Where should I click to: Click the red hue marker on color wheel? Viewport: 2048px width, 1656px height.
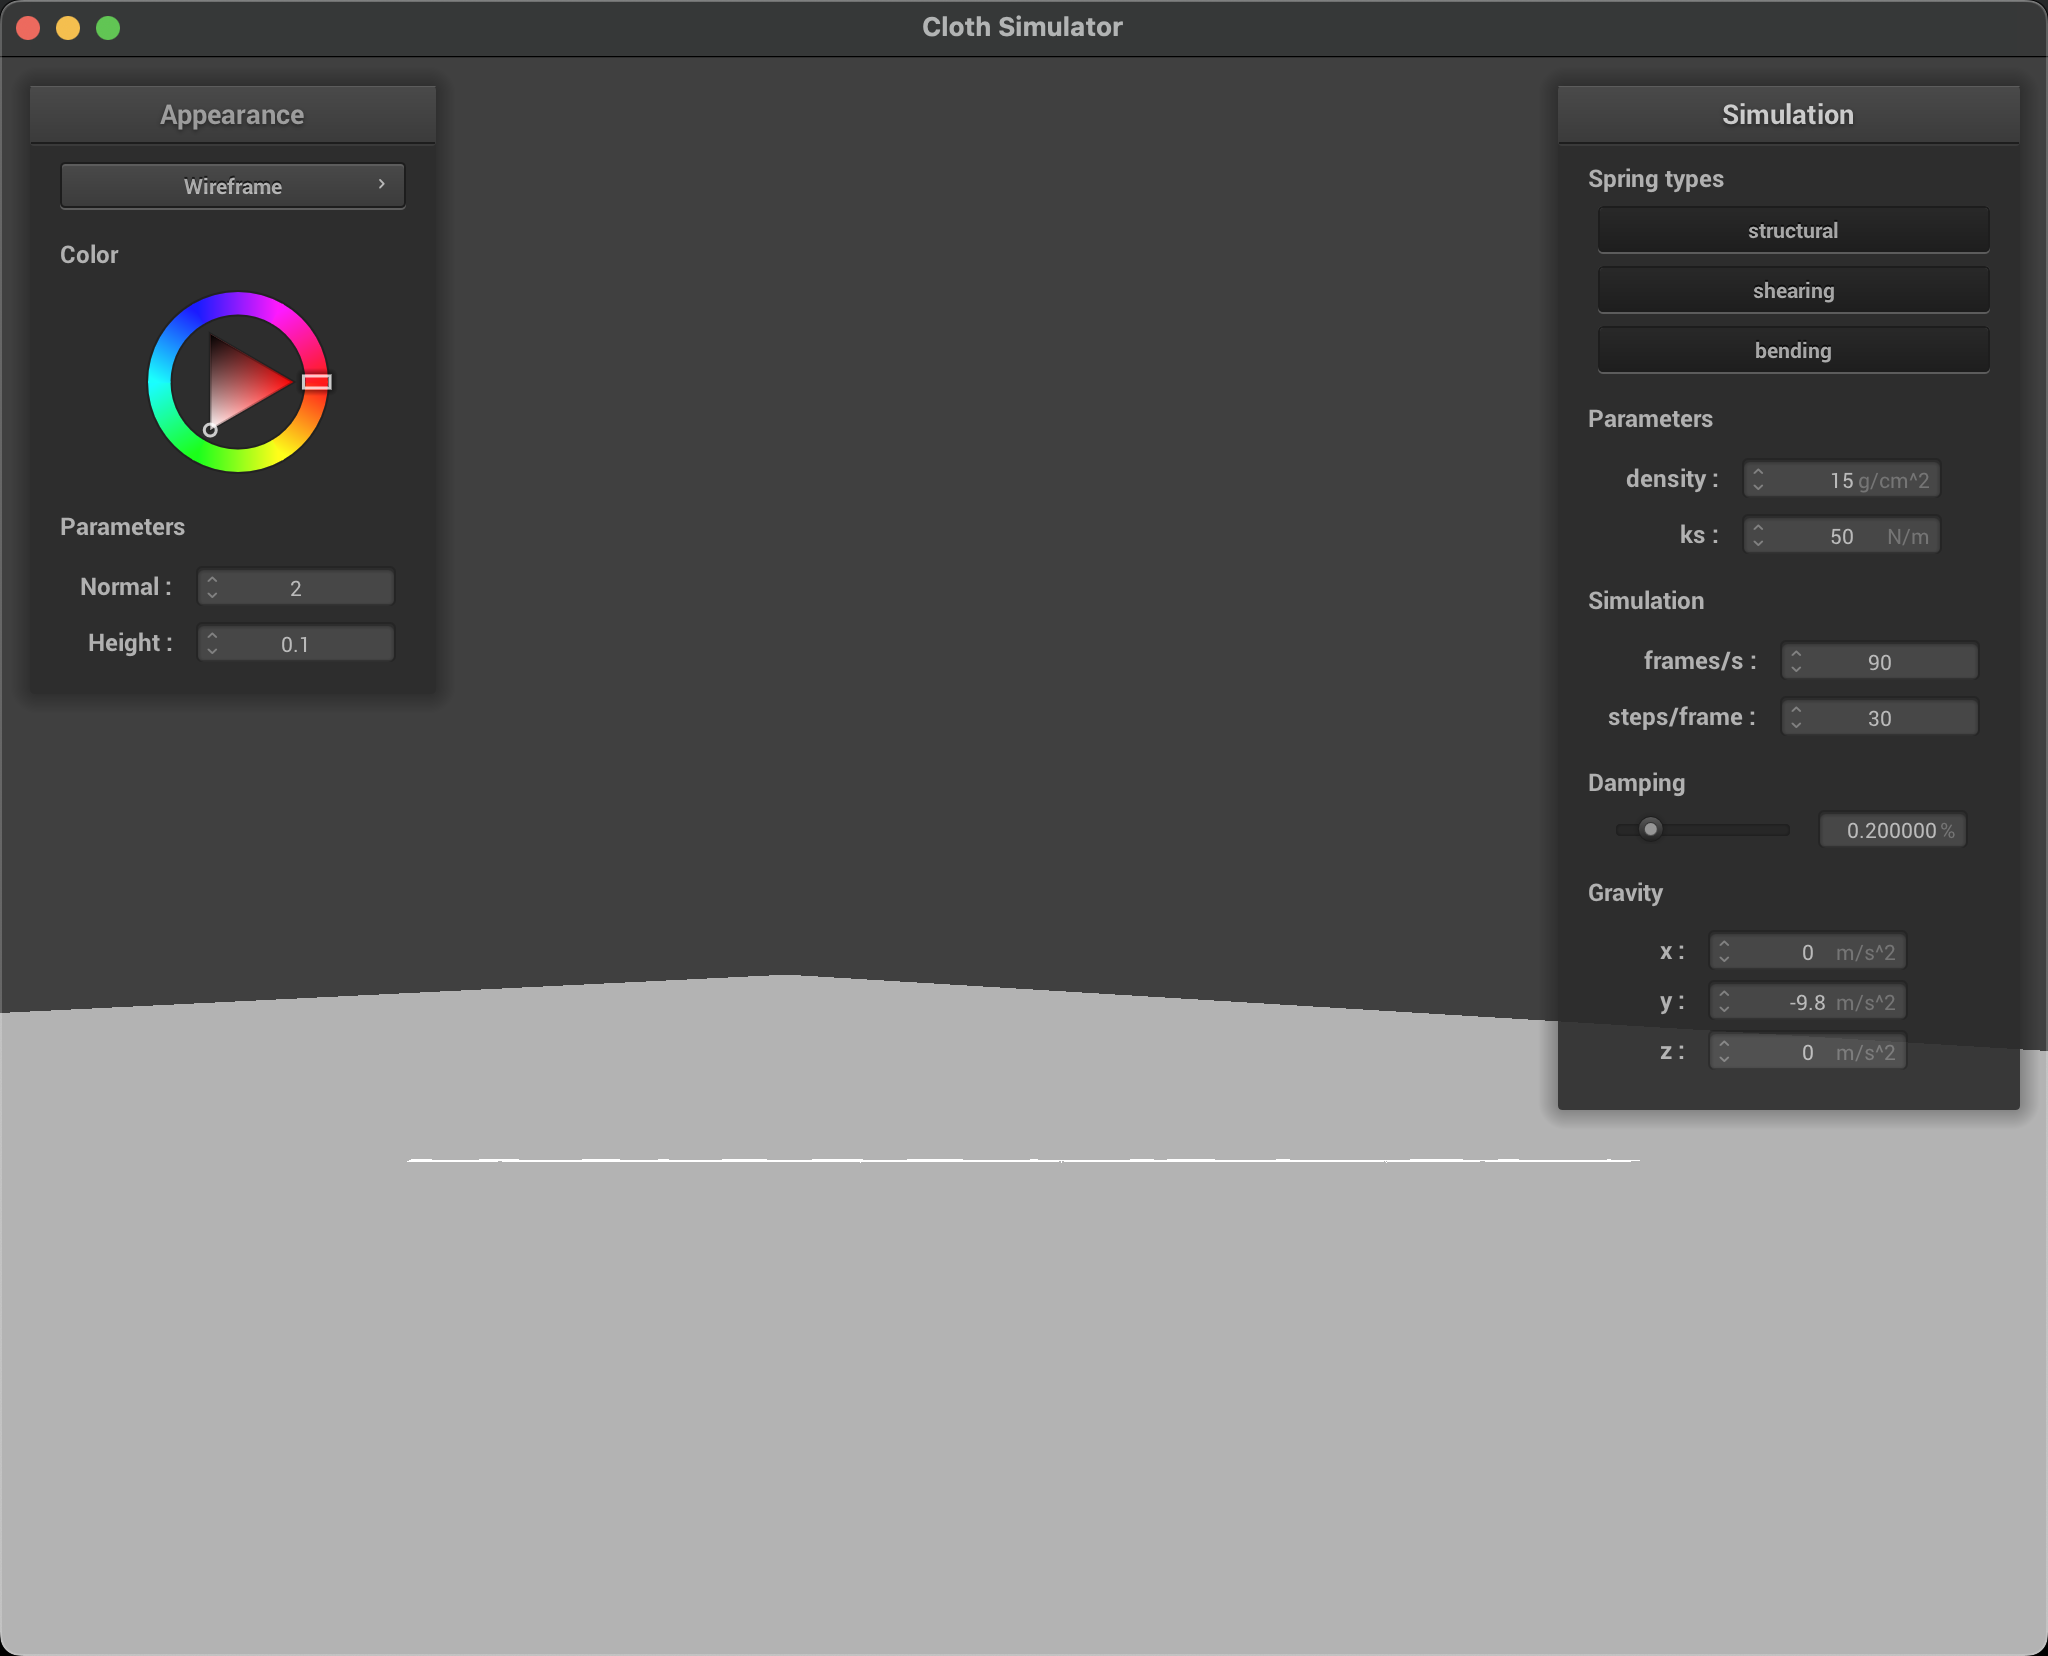(x=316, y=382)
